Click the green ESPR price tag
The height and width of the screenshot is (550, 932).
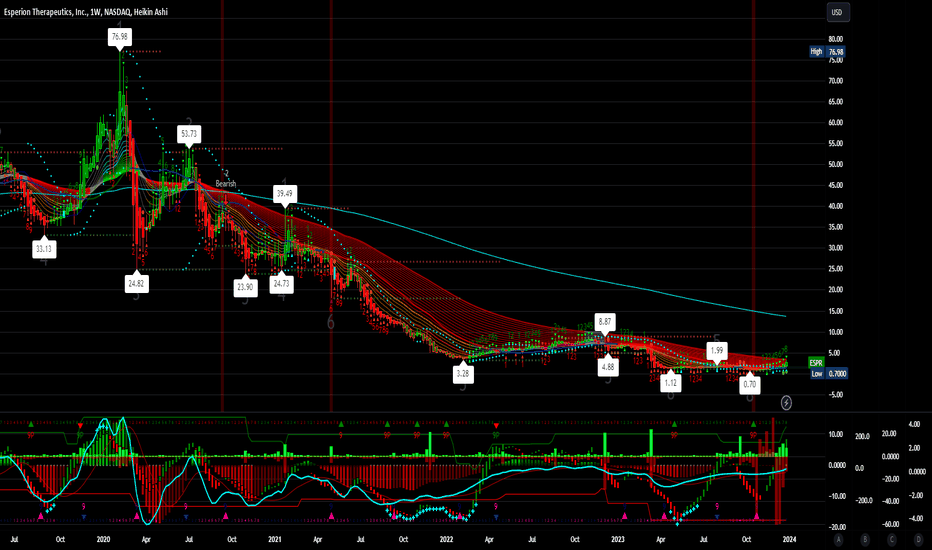816,363
